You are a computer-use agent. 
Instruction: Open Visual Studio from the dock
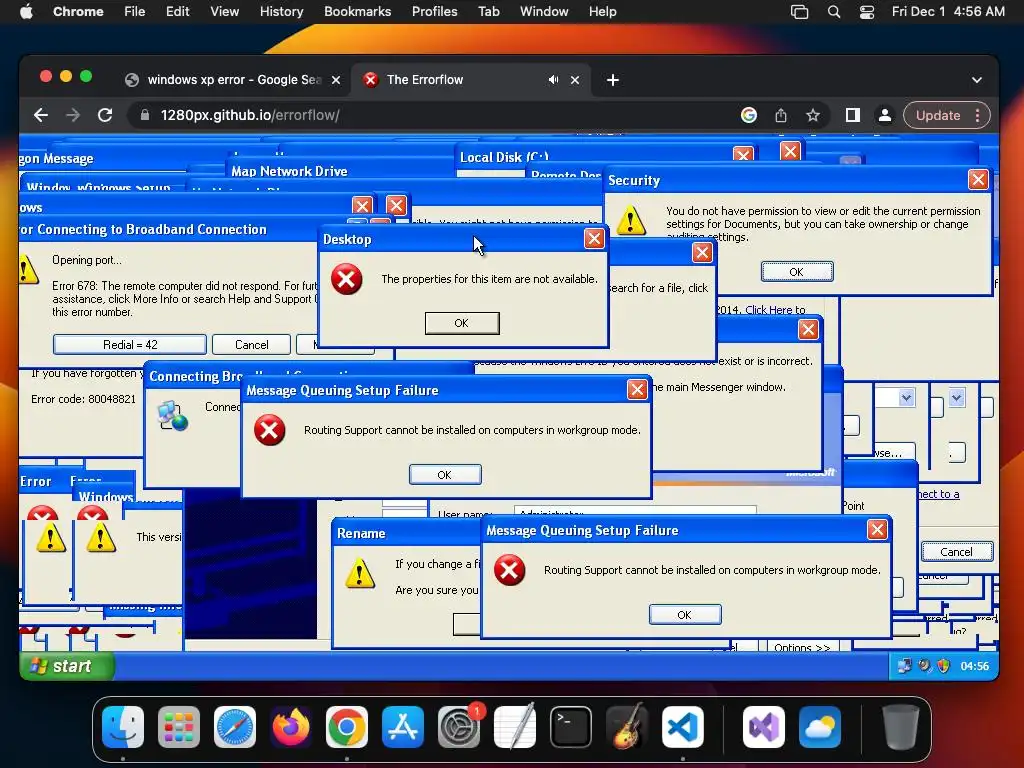click(x=763, y=727)
